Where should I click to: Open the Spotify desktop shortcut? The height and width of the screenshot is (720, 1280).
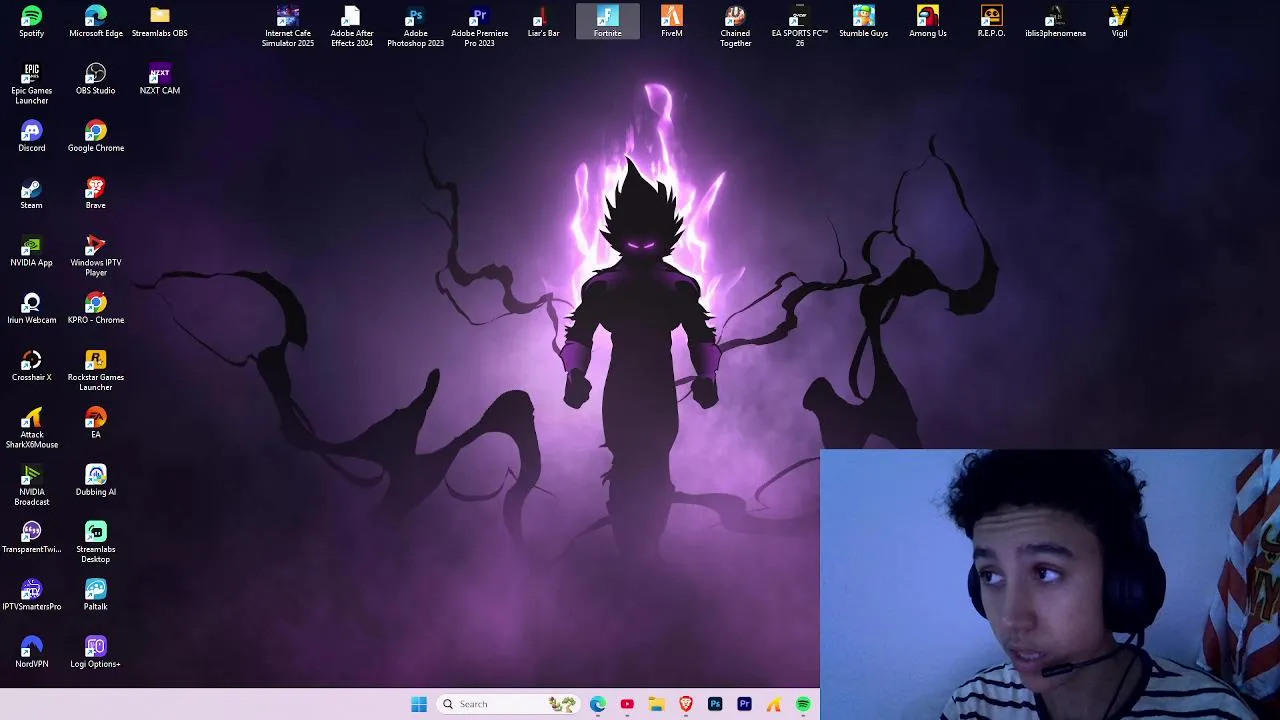(x=31, y=22)
